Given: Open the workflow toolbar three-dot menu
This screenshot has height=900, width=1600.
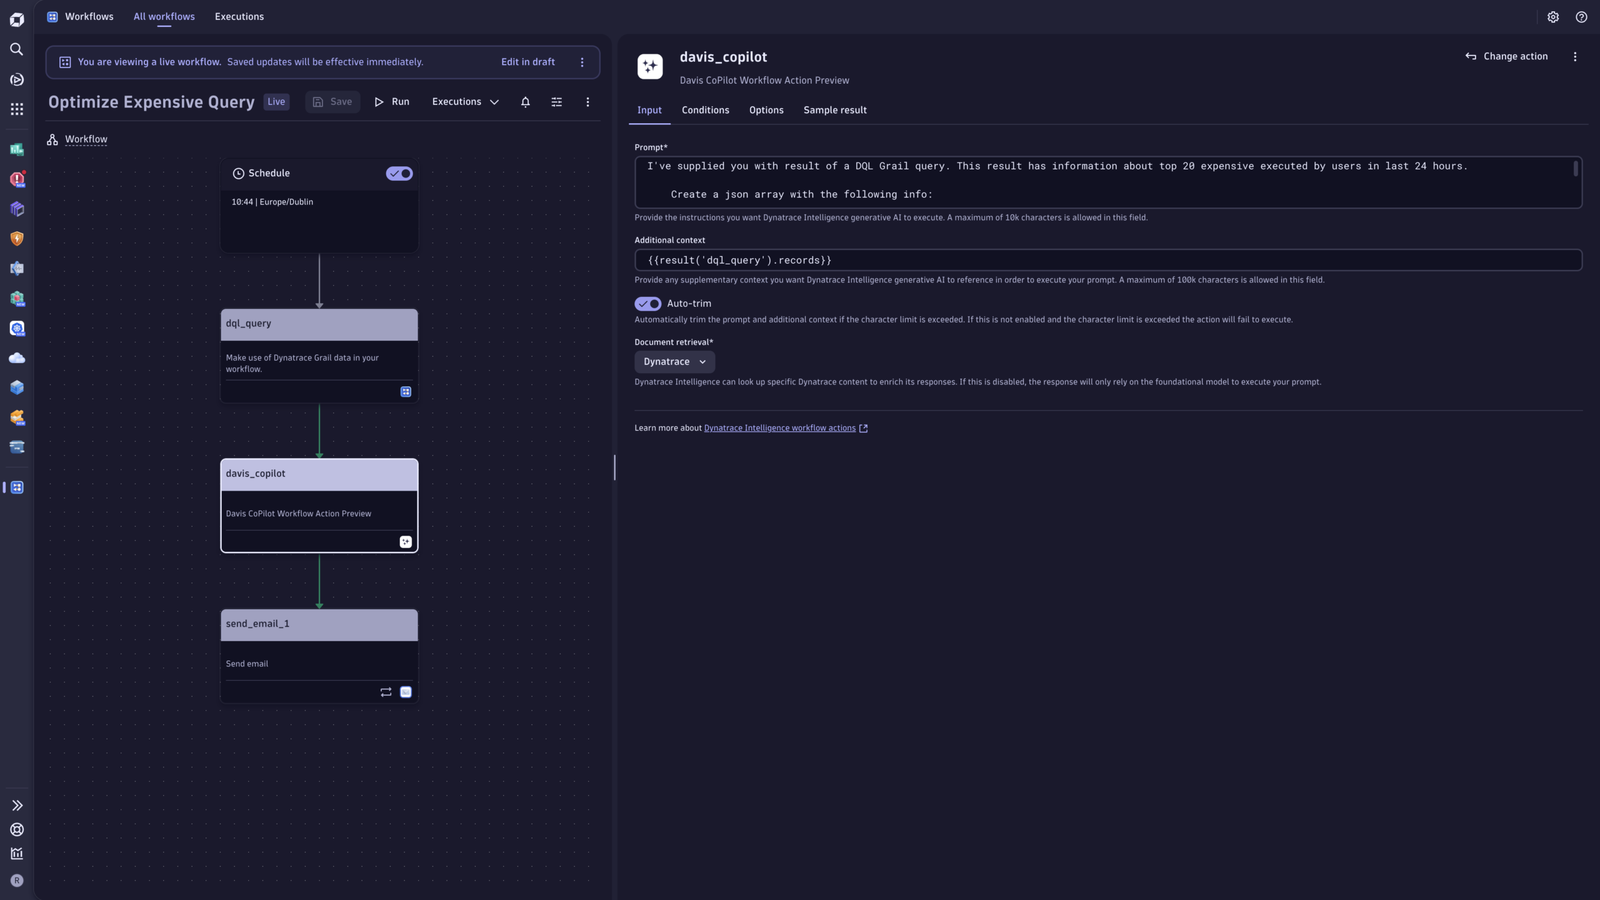Looking at the screenshot, I should [x=588, y=102].
